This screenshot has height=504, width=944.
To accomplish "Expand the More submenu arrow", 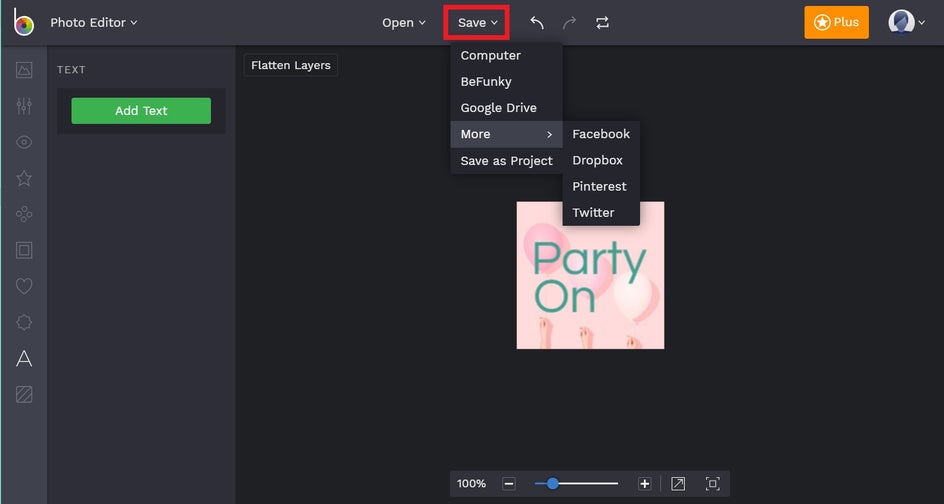I will (549, 134).
